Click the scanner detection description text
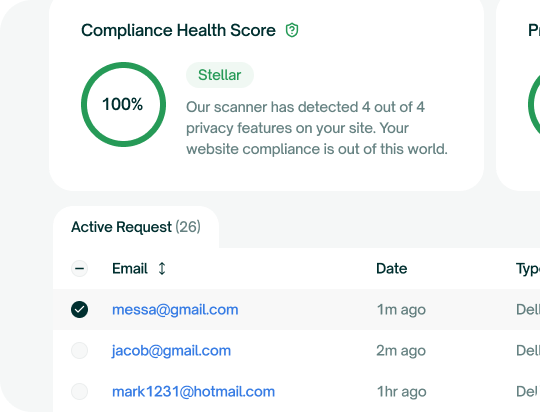 point(317,128)
